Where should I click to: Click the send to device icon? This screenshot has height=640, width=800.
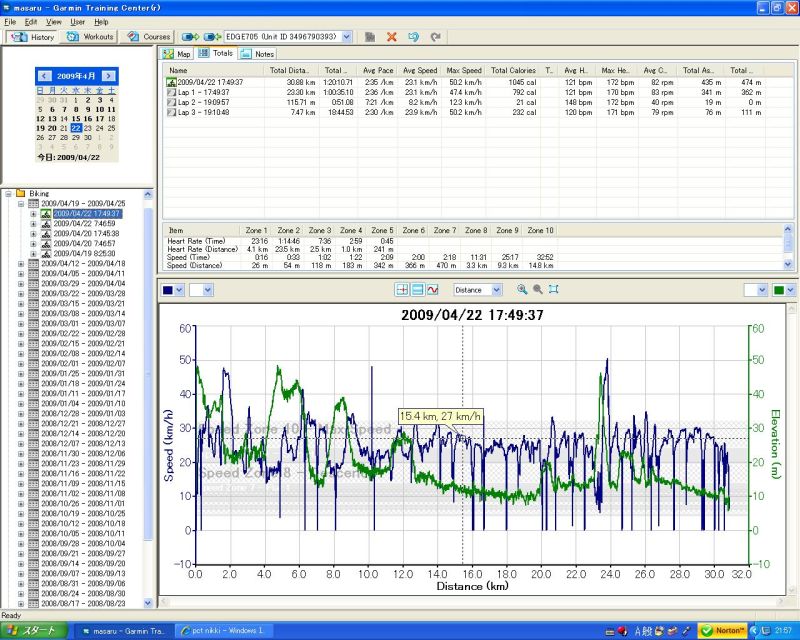coord(190,37)
